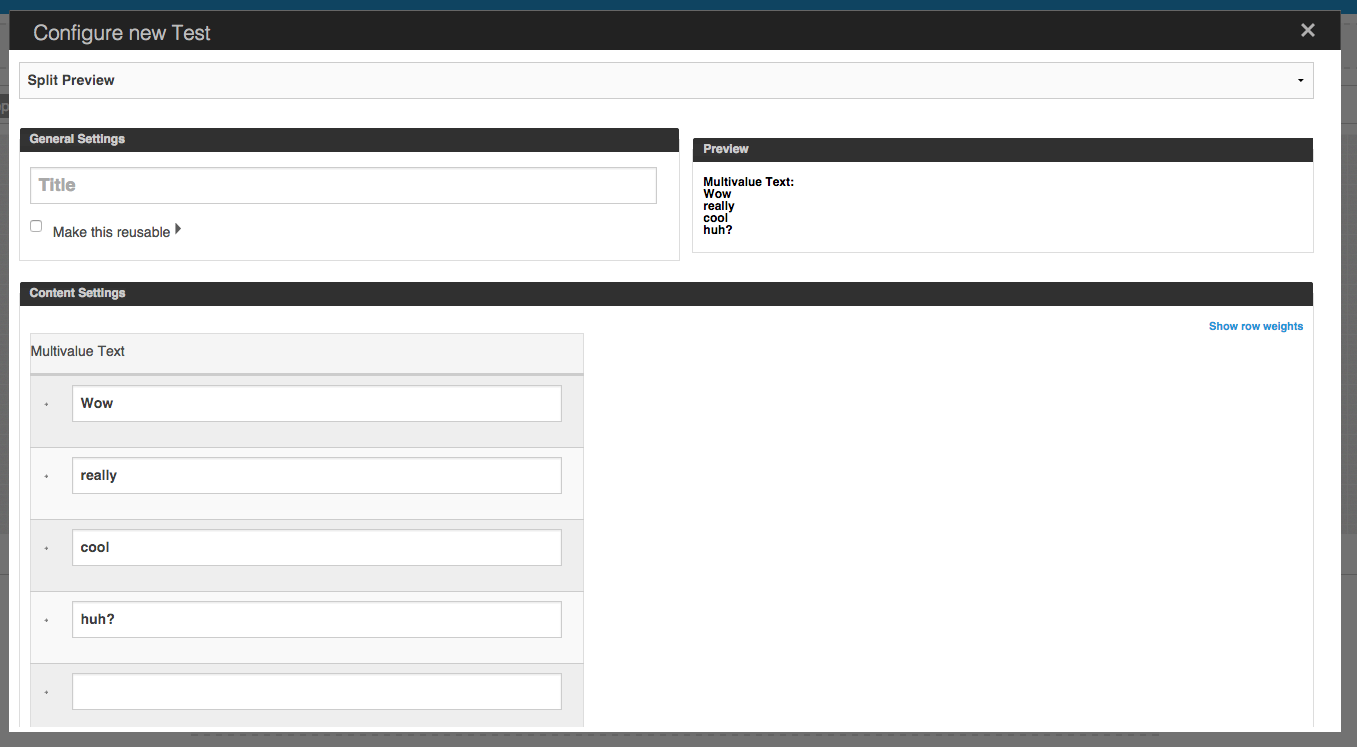Select the text field containing "Wow"
Viewport: 1357px width, 747px height.
pos(316,403)
